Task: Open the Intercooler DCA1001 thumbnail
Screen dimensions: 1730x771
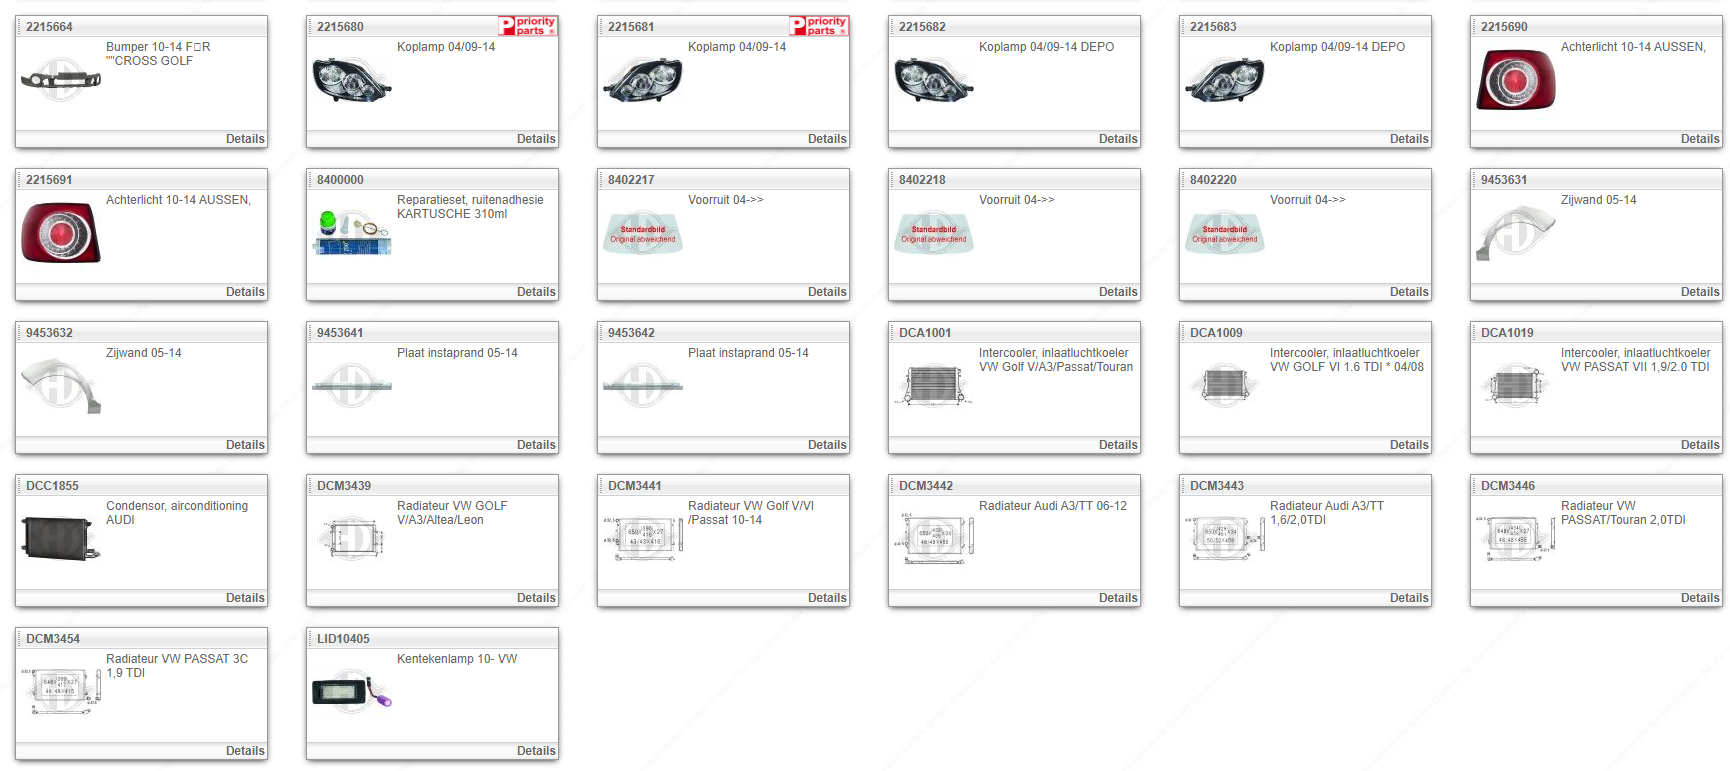Action: click(x=932, y=386)
